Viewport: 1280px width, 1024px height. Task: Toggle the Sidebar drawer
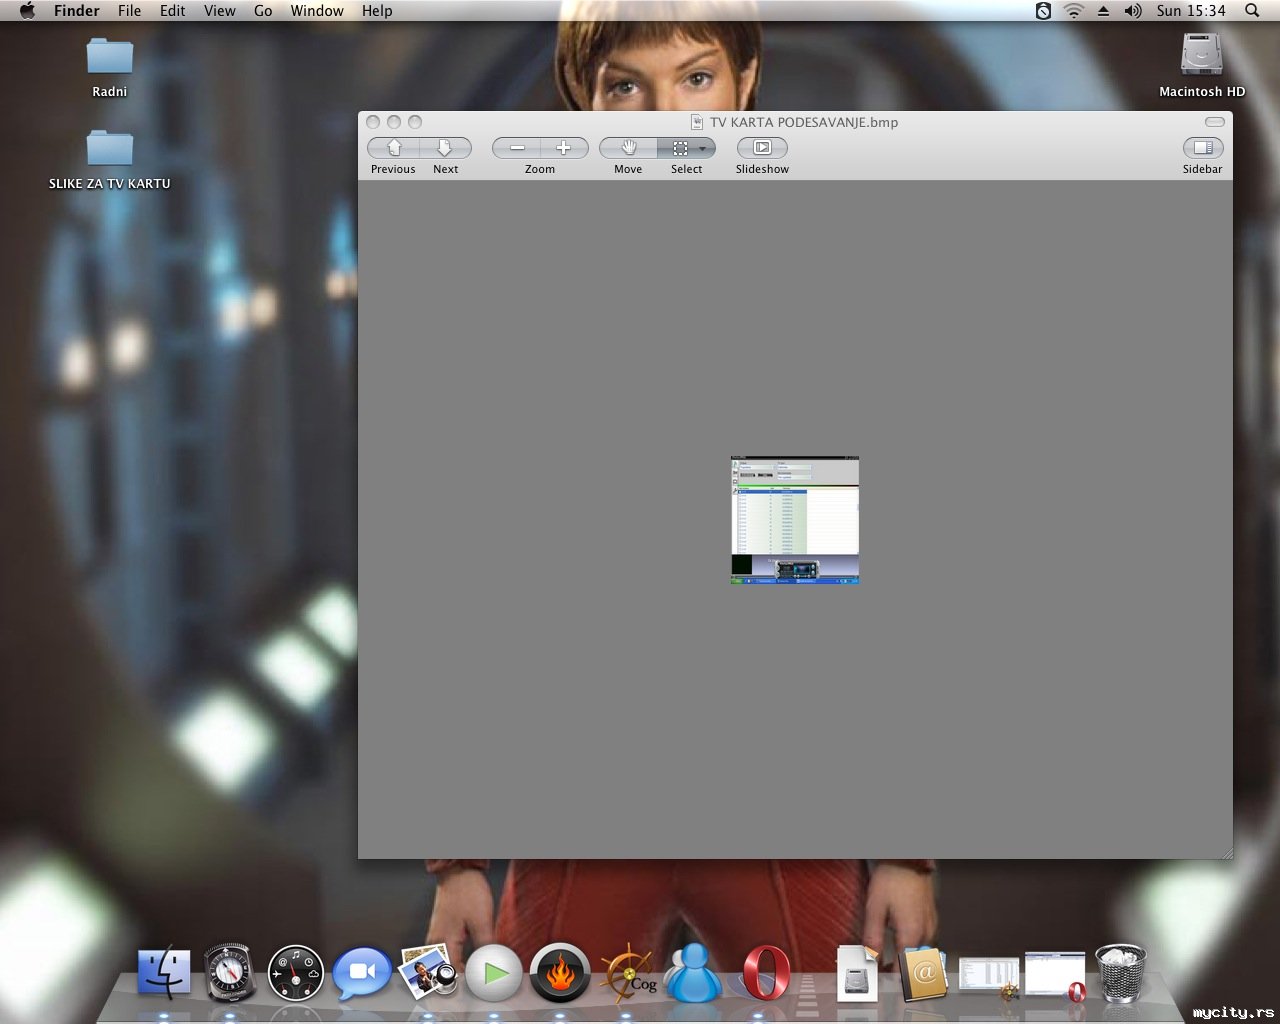[x=1202, y=148]
